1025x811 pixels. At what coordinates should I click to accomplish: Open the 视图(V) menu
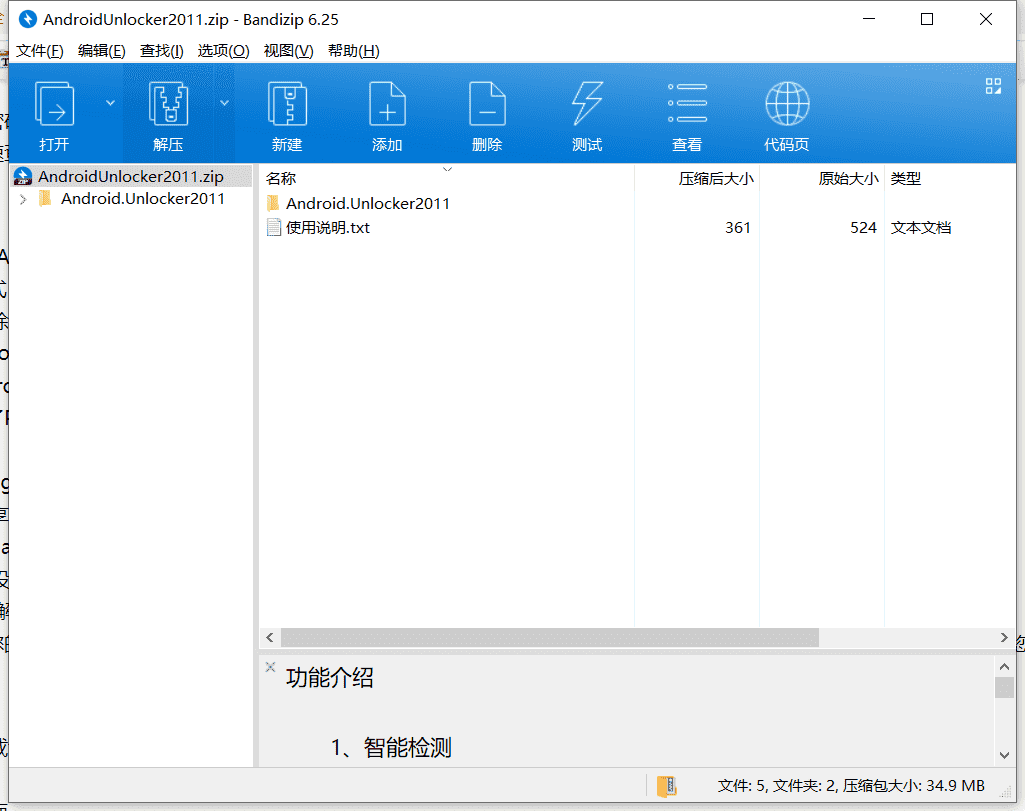click(x=288, y=51)
